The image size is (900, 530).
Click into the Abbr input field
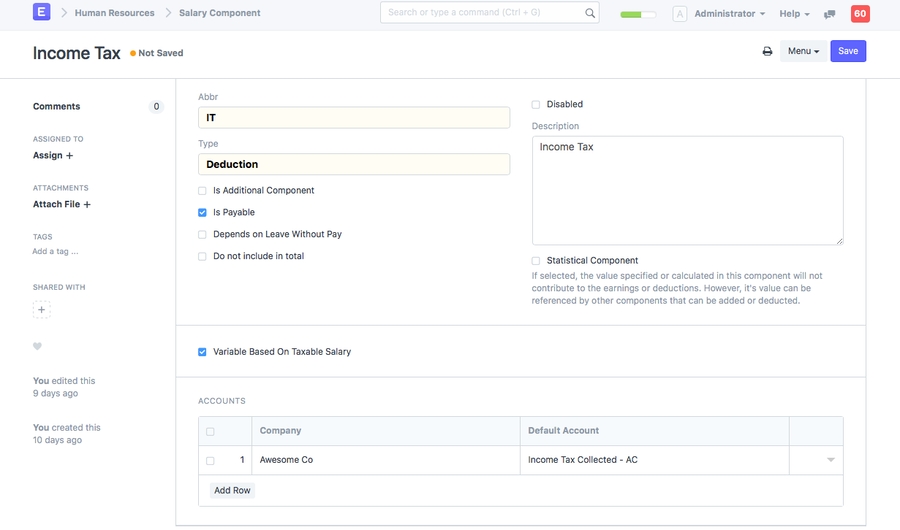[x=354, y=118]
